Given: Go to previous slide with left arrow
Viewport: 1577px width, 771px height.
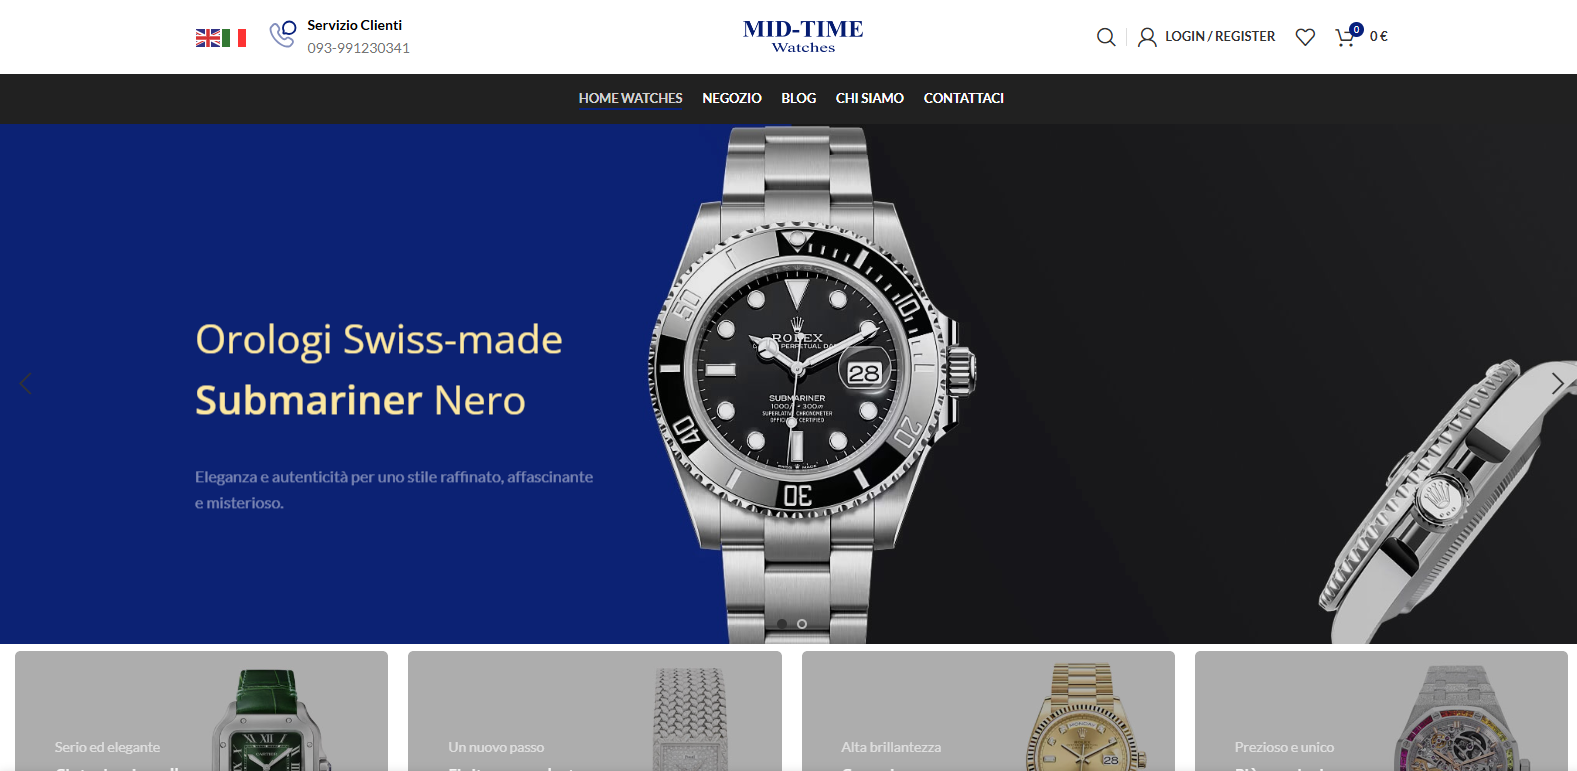Looking at the screenshot, I should (26, 383).
